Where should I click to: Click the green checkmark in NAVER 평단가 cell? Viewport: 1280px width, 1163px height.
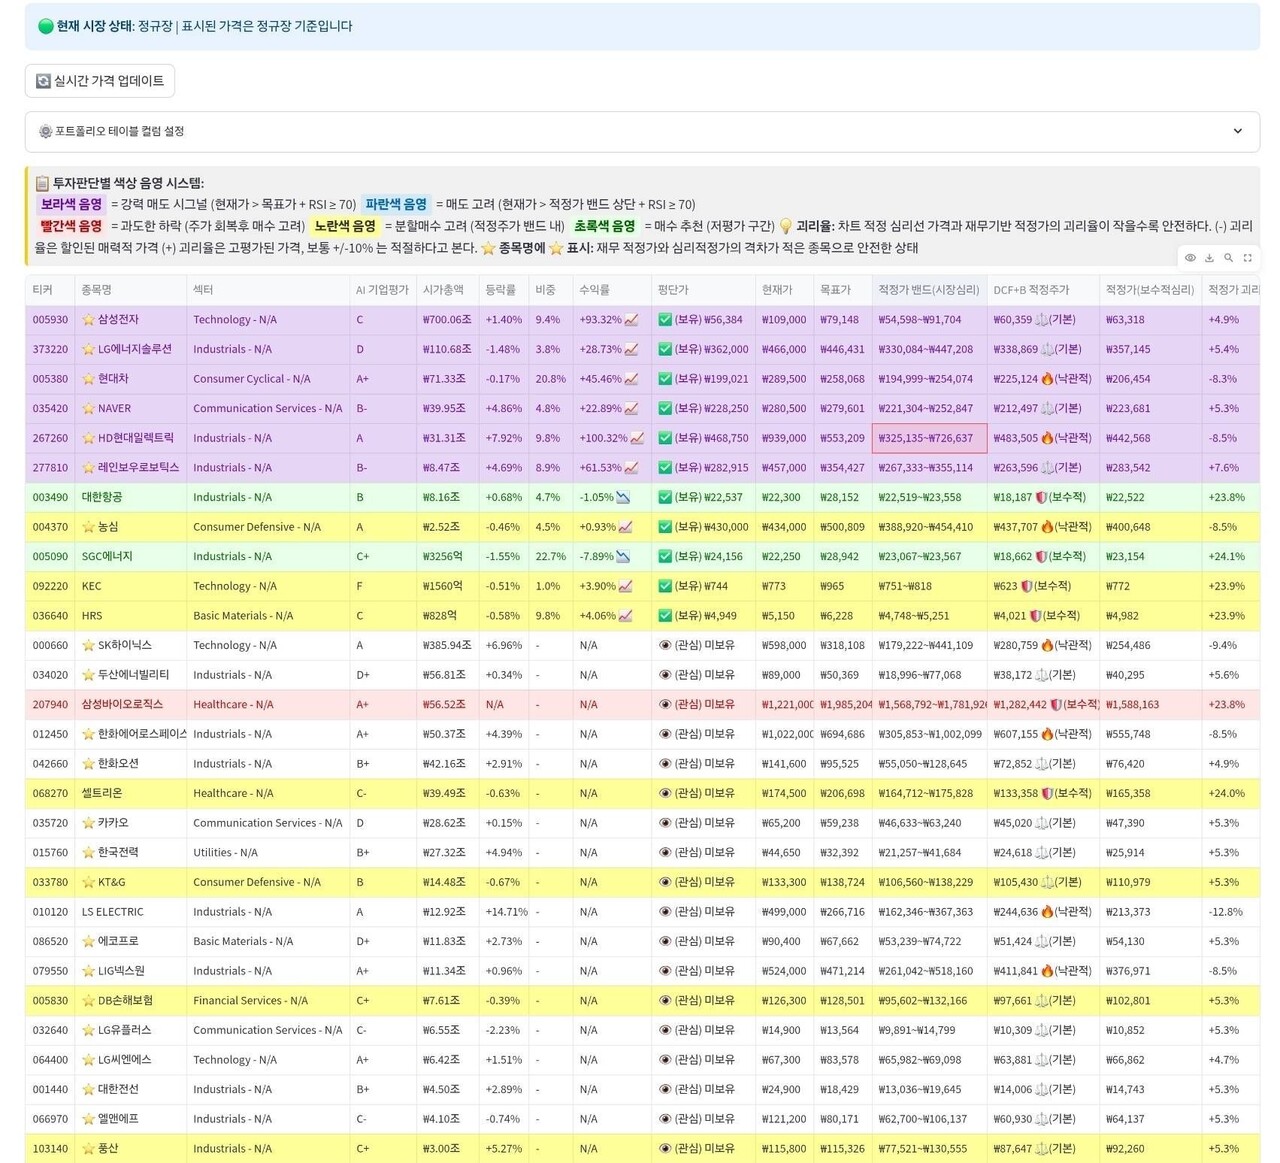pos(665,409)
